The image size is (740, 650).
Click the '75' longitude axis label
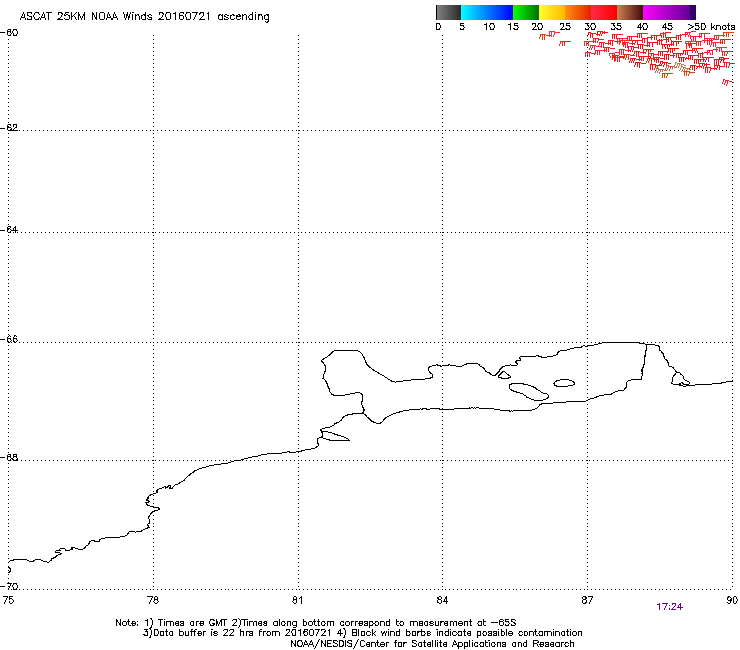point(8,600)
